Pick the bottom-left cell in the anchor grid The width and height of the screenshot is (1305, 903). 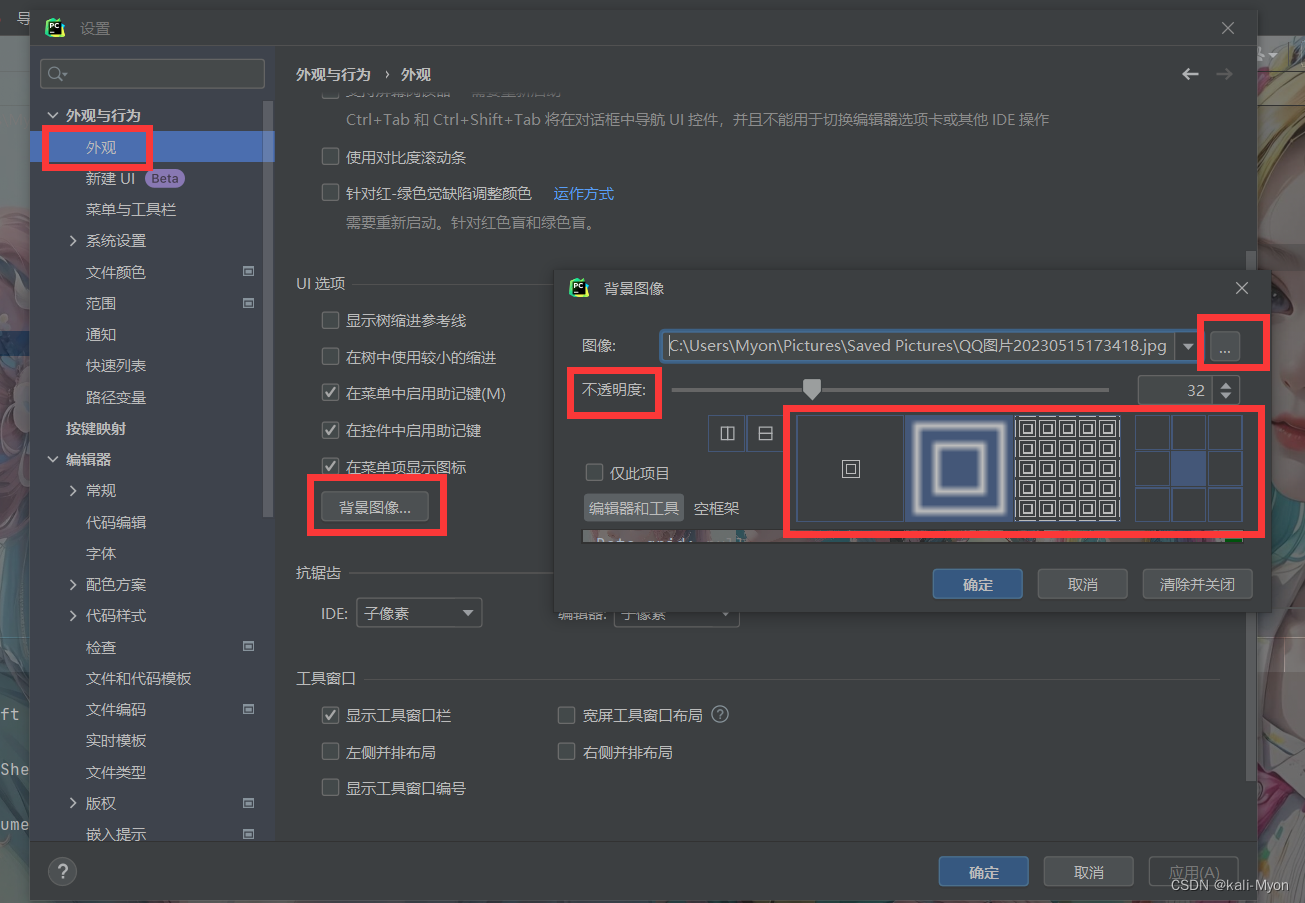coord(1152,504)
